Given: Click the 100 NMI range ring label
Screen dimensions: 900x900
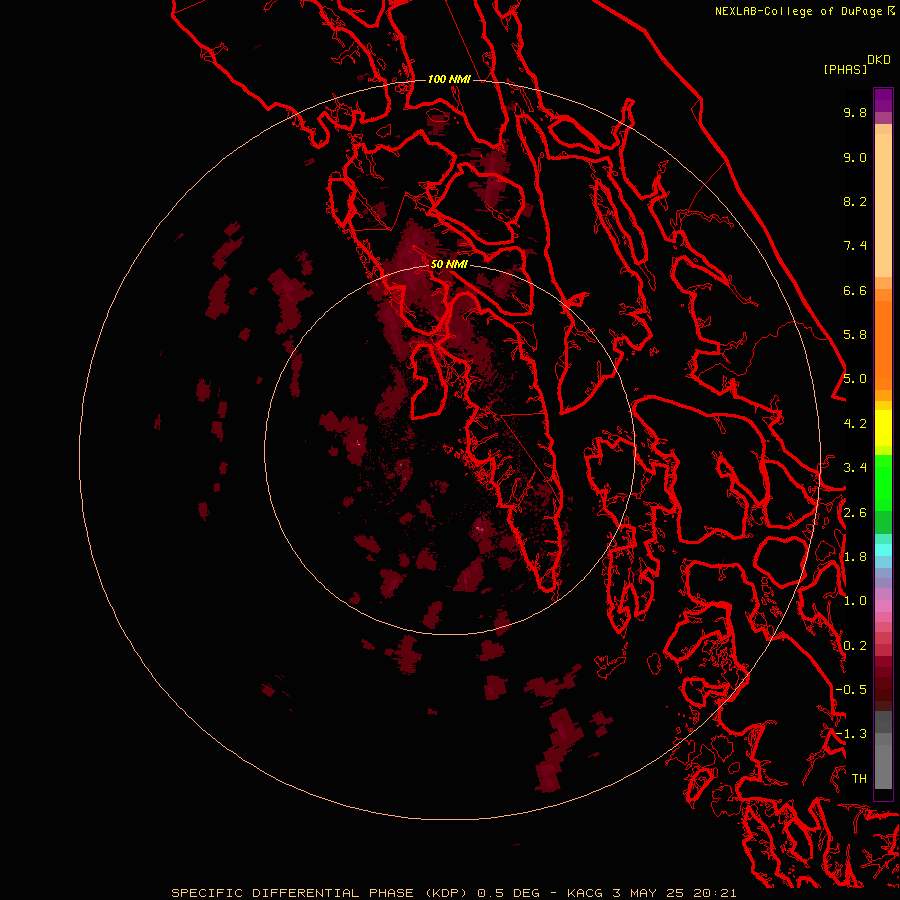Looking at the screenshot, I should (x=449, y=79).
